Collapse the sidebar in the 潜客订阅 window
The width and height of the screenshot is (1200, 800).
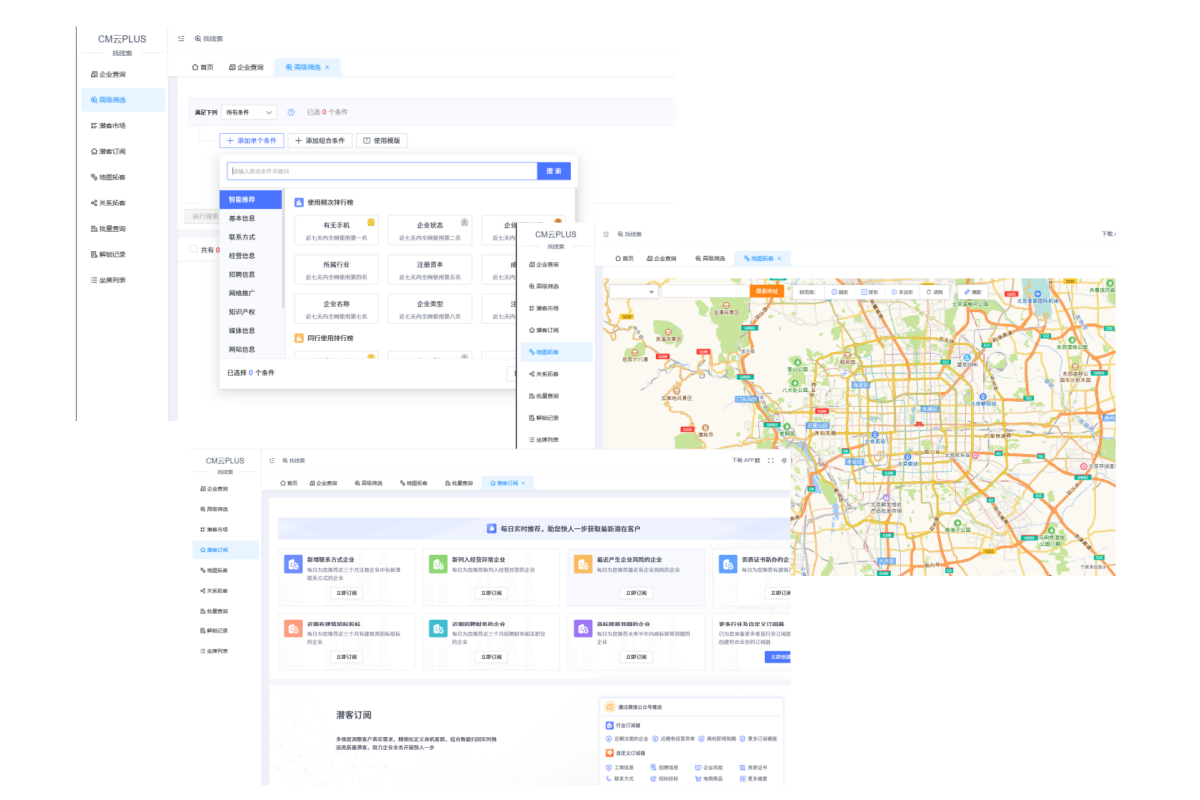[273, 460]
